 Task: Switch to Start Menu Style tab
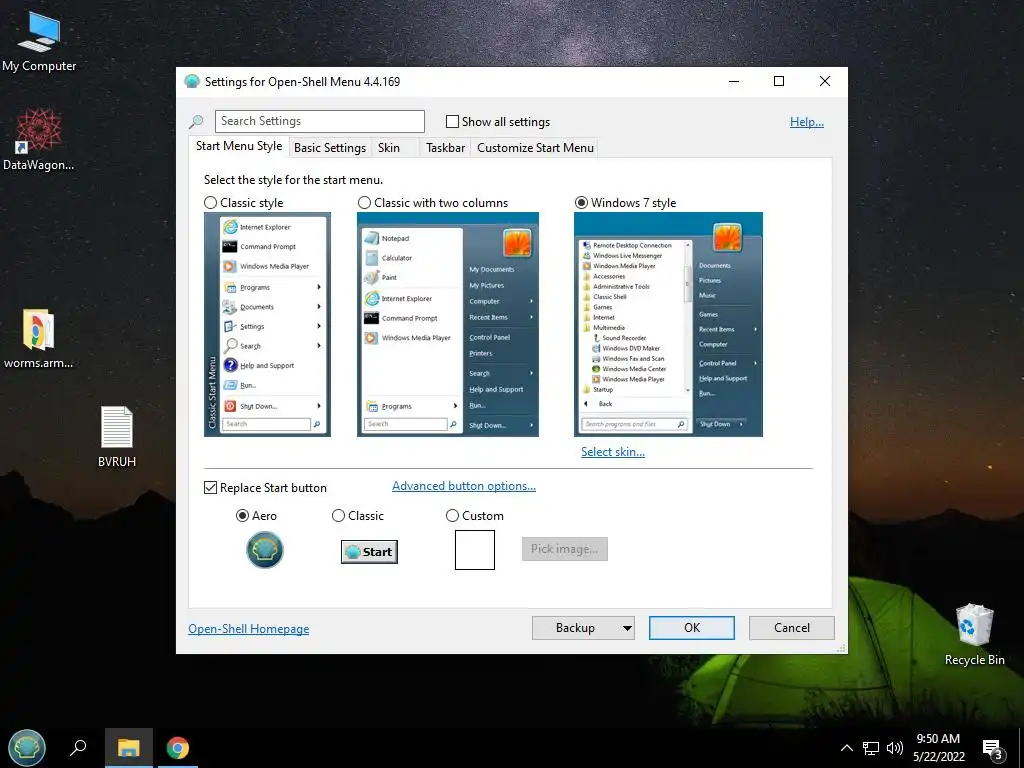[x=239, y=146]
